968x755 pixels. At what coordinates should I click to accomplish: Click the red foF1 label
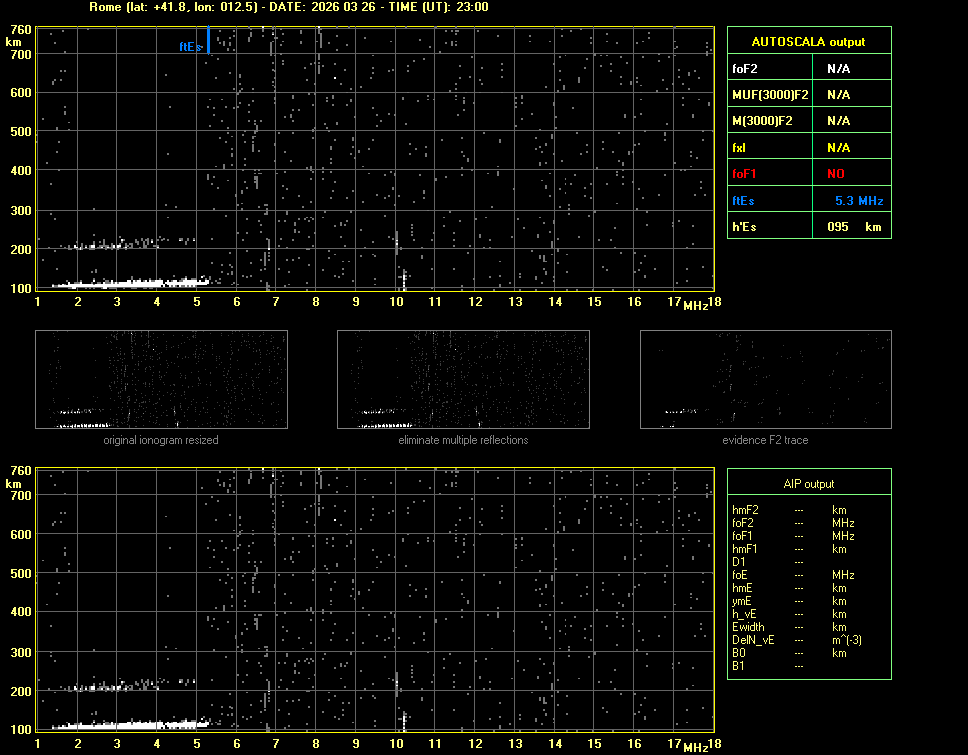pos(746,174)
